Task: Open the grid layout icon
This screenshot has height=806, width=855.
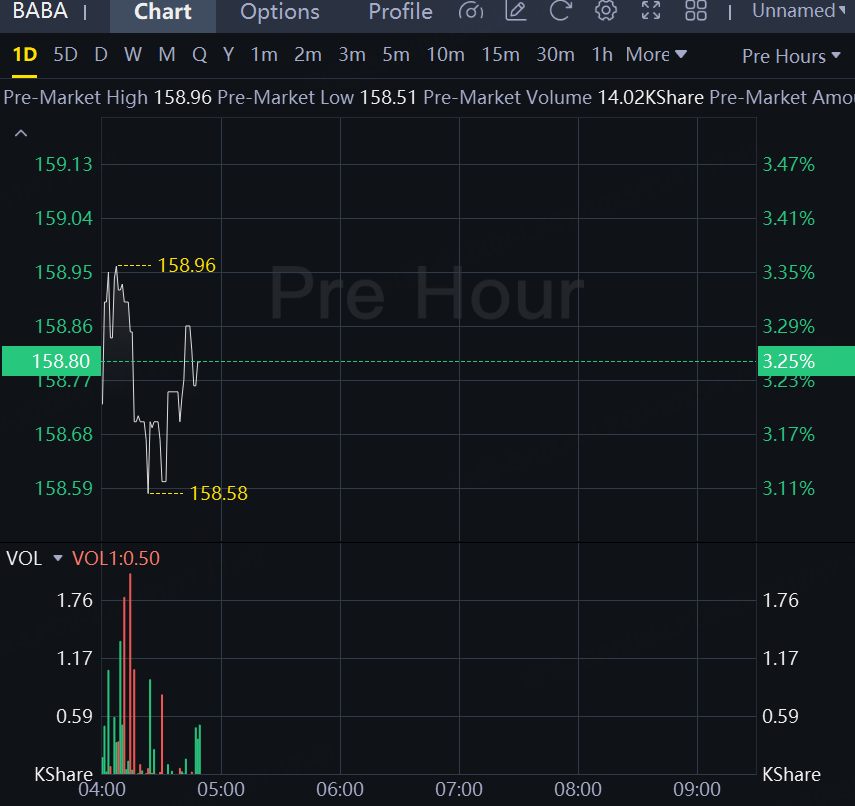Action: pyautogui.click(x=696, y=12)
